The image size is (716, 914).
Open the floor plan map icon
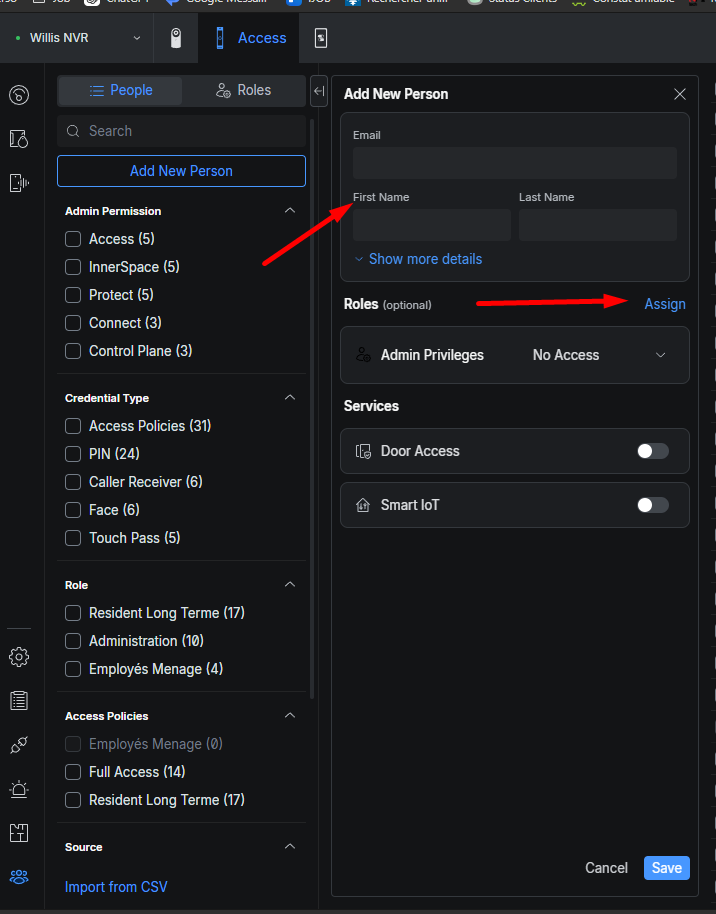click(19, 833)
